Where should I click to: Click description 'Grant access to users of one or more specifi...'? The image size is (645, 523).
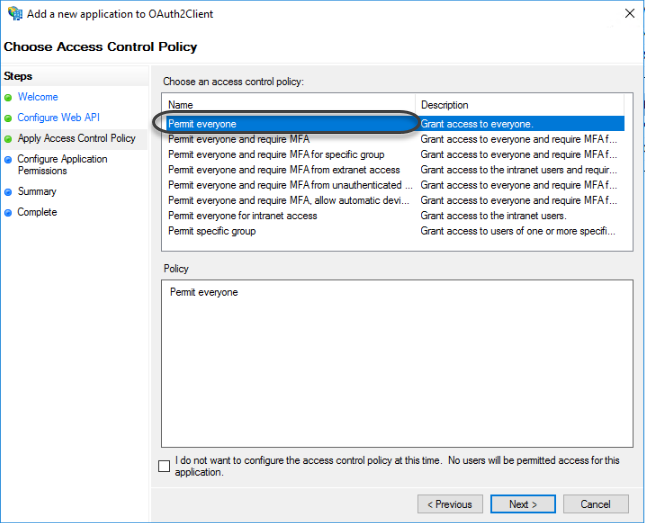tap(518, 231)
